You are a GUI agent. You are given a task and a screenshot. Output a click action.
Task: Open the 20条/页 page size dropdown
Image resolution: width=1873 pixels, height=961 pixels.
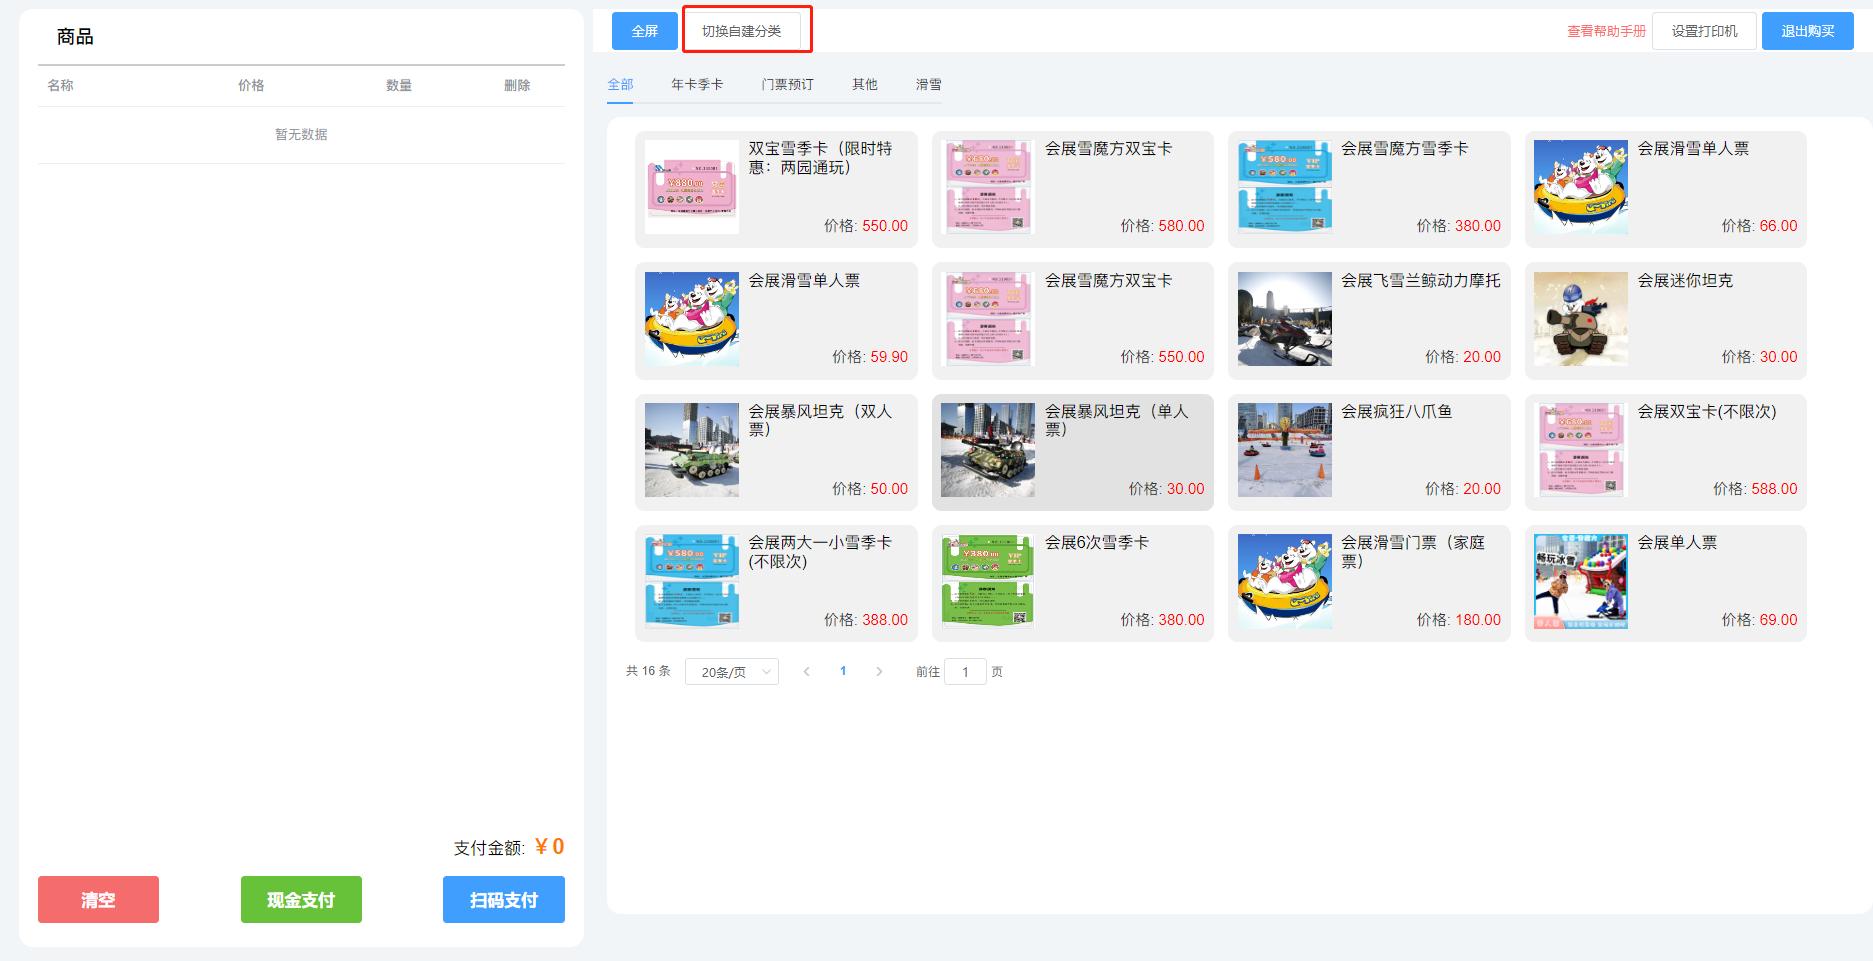point(732,672)
